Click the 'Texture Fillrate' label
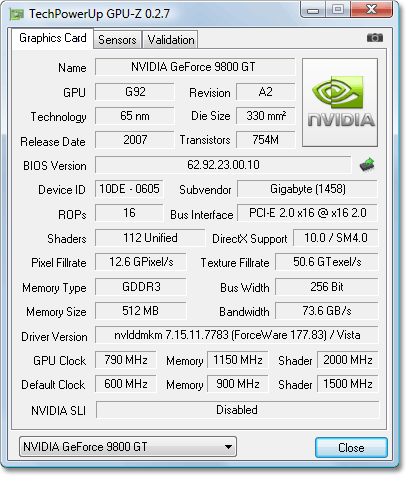Image resolution: width=410 pixels, height=478 pixels. [235, 263]
